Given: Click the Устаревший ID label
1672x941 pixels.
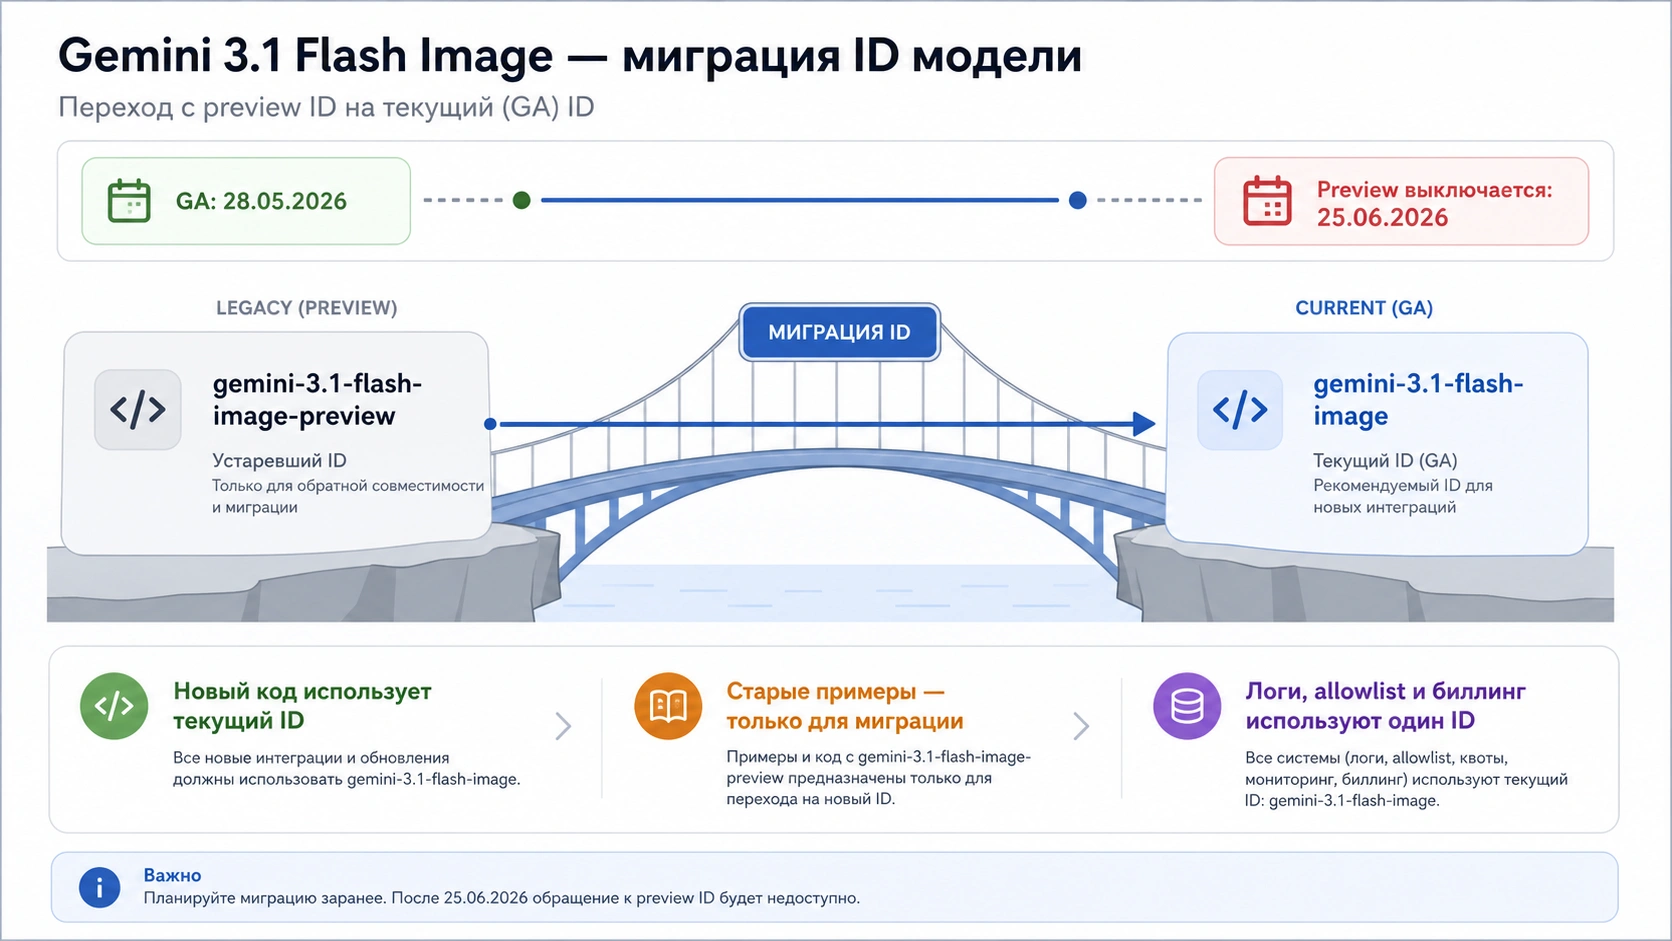Looking at the screenshot, I should 279,461.
